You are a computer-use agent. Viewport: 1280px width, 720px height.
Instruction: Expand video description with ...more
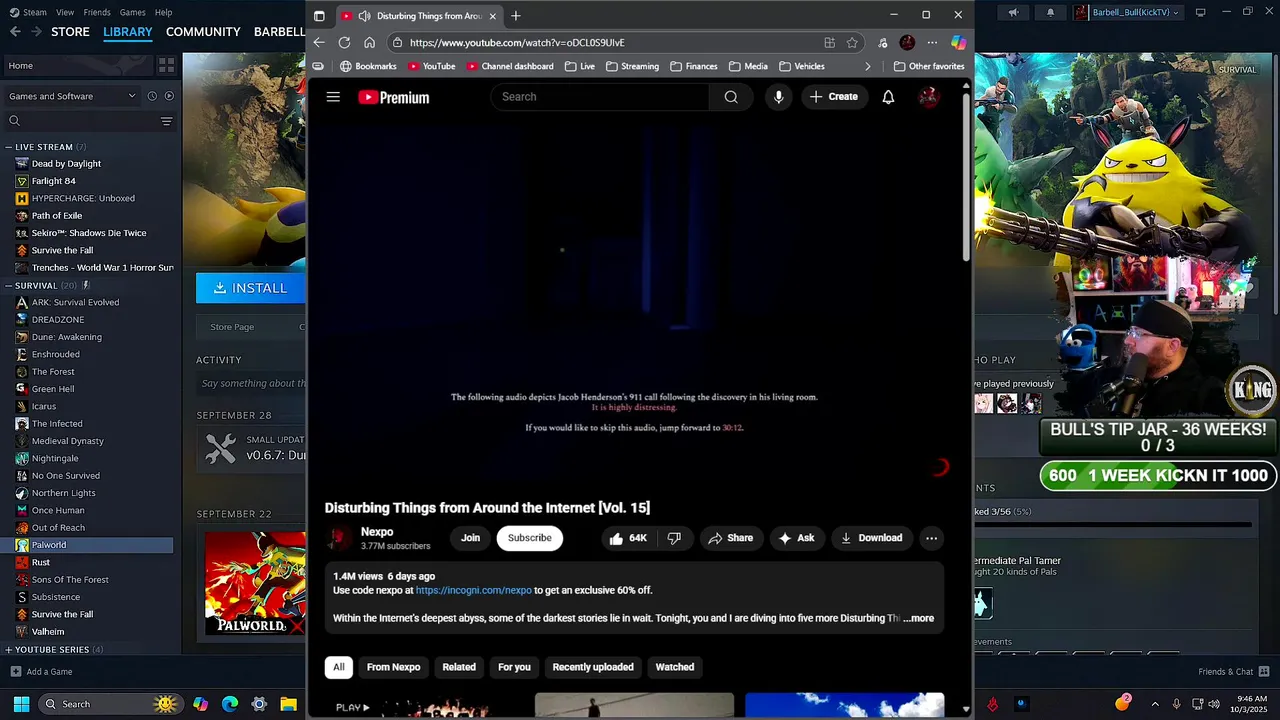918,618
